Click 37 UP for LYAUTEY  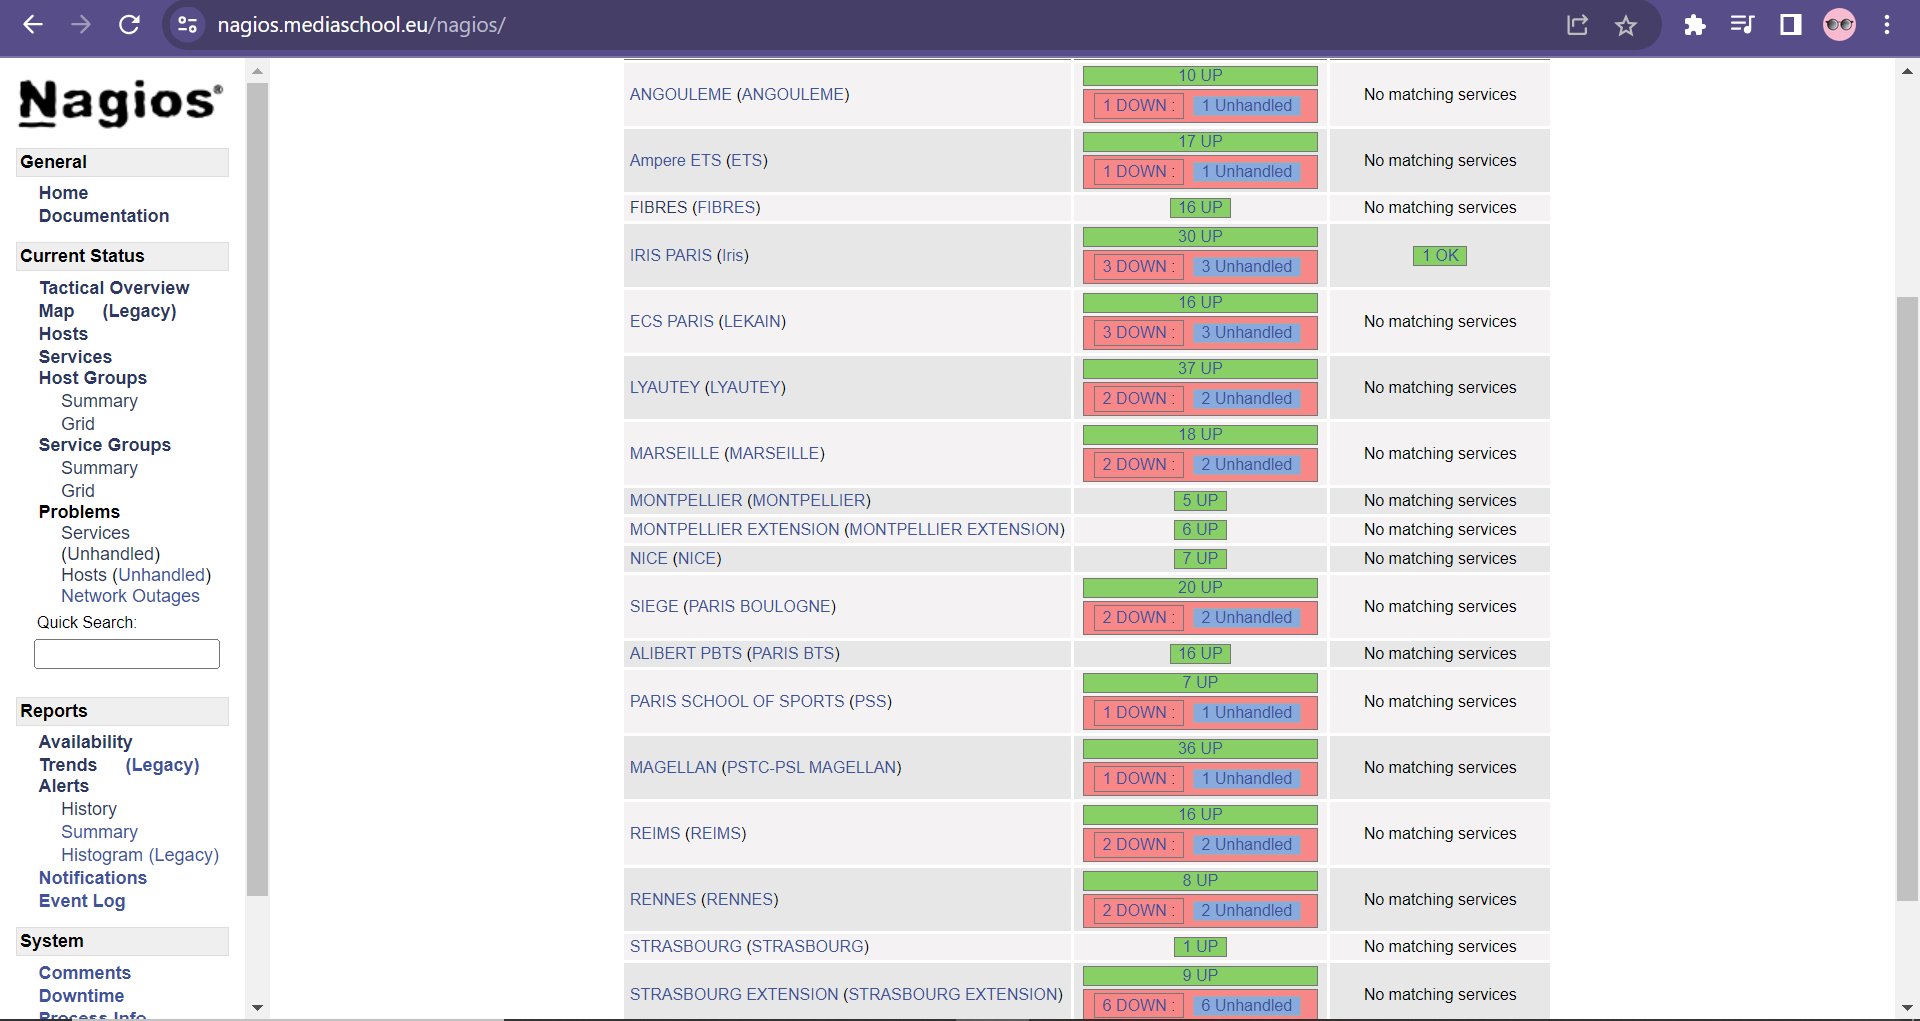[x=1200, y=368]
